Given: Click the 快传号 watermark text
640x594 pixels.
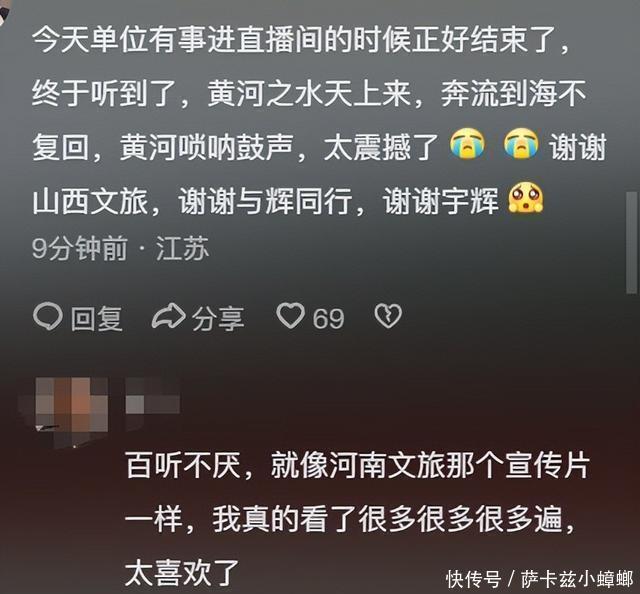Looking at the screenshot, I should (473, 578).
